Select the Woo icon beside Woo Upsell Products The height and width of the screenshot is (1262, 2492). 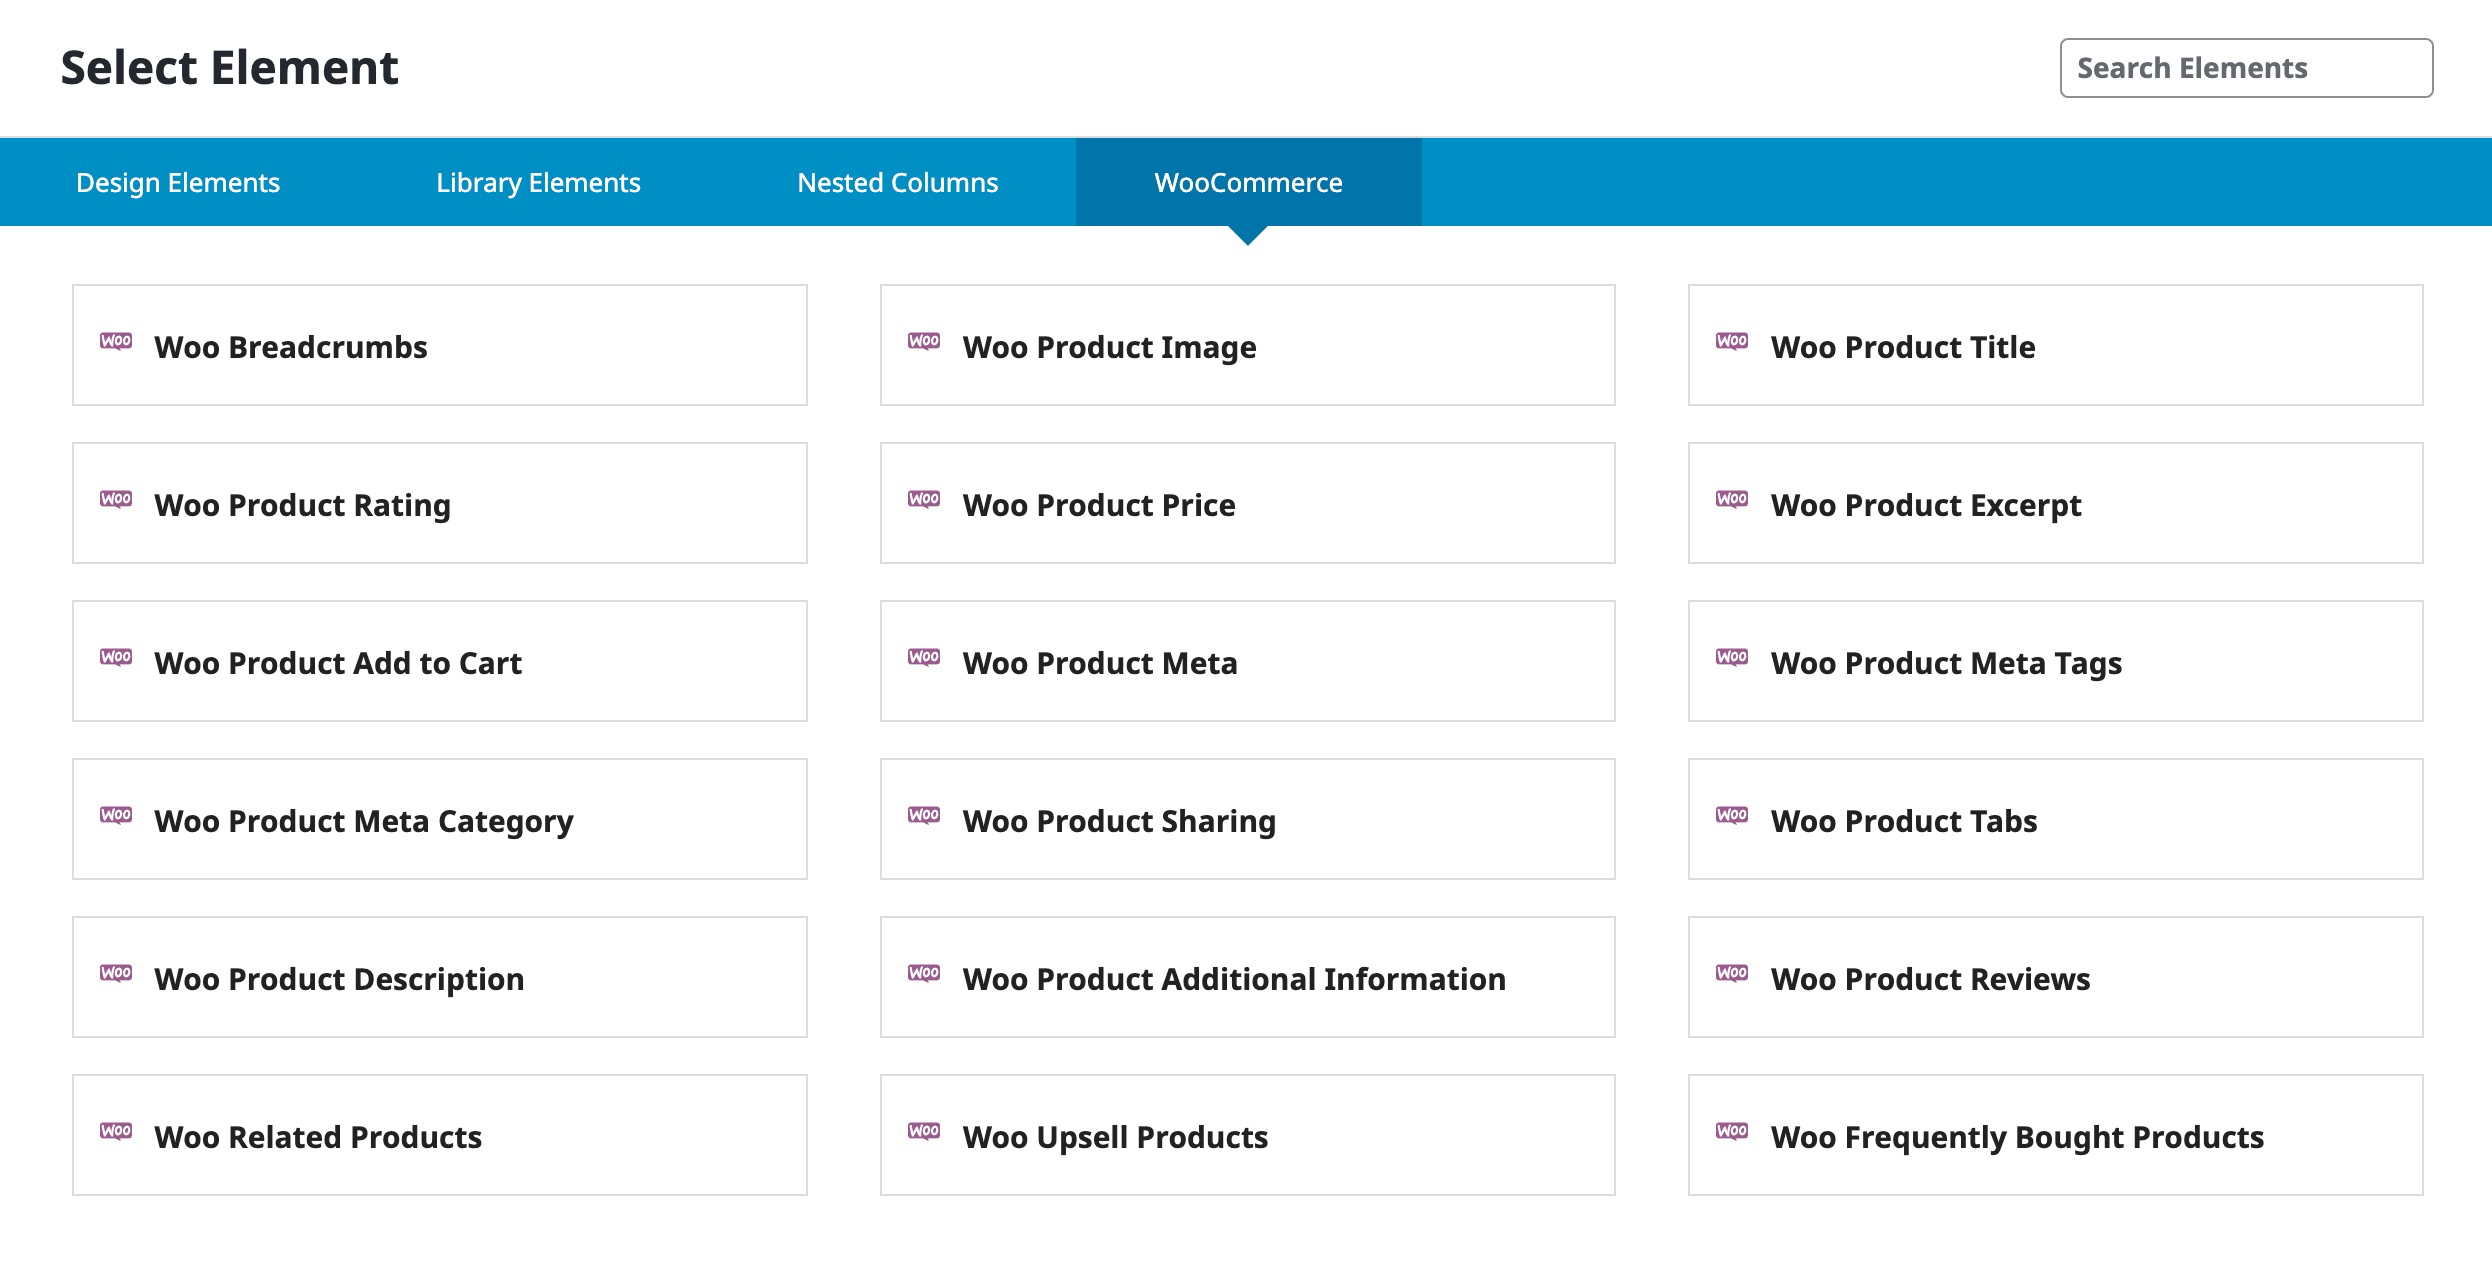(924, 1132)
